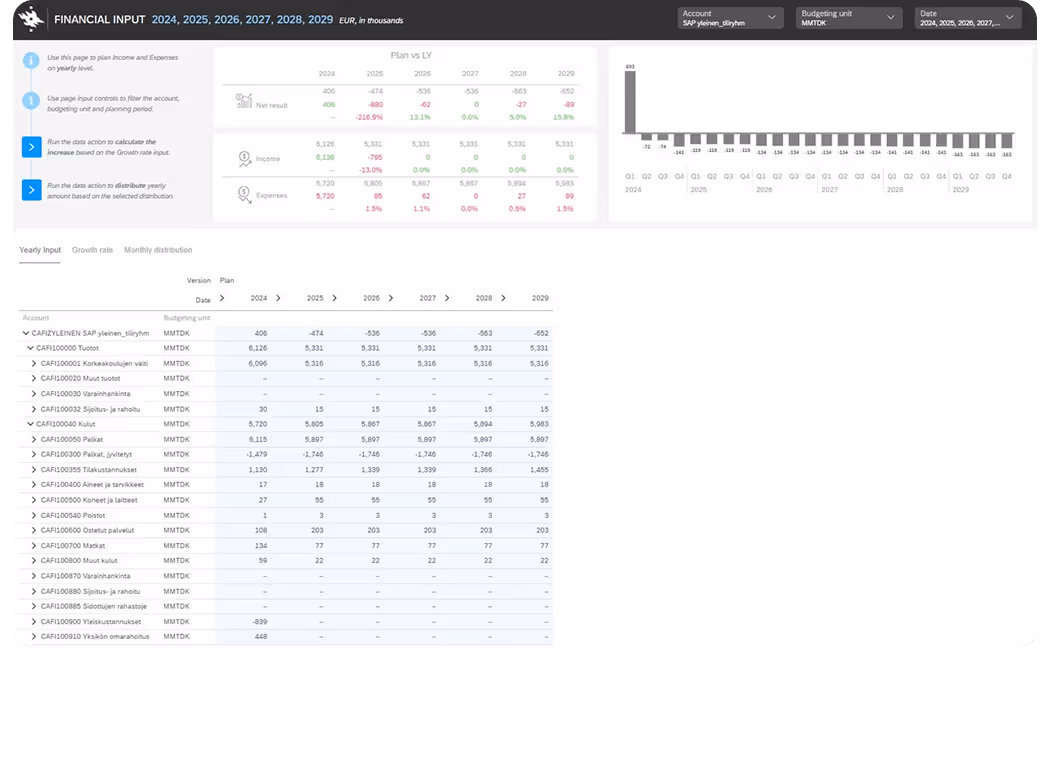Expand CAFI100355 Tilakustannukset row

pos(34,469)
